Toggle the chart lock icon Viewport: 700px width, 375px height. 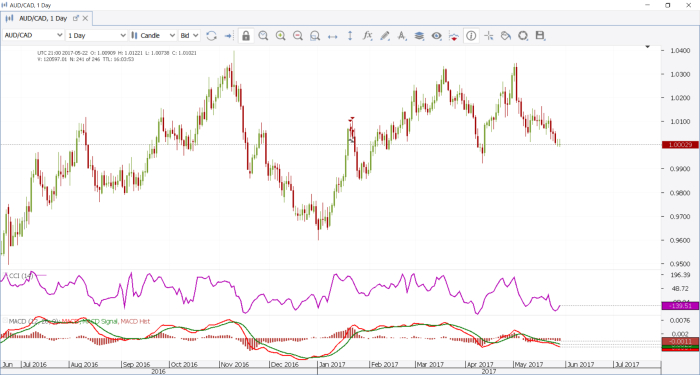(x=246, y=36)
